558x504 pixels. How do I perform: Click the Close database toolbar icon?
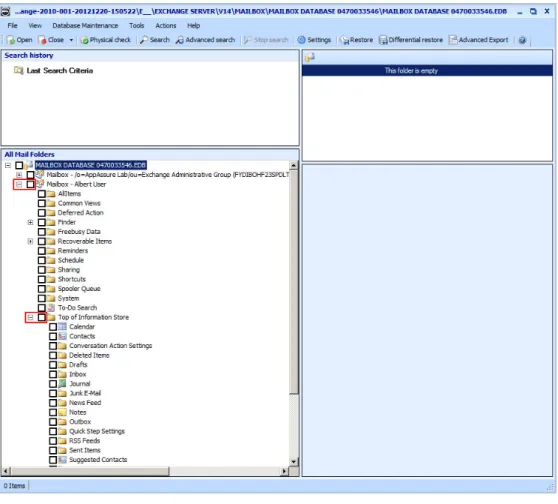42,40
